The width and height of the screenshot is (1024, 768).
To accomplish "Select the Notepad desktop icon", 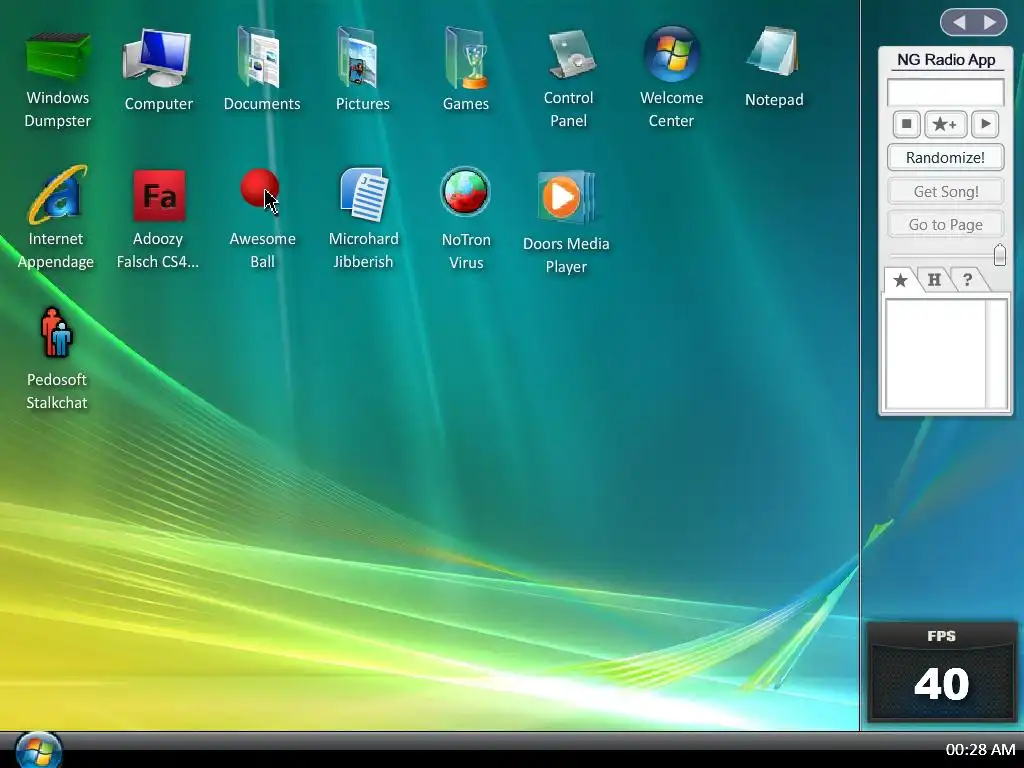I will (774, 52).
